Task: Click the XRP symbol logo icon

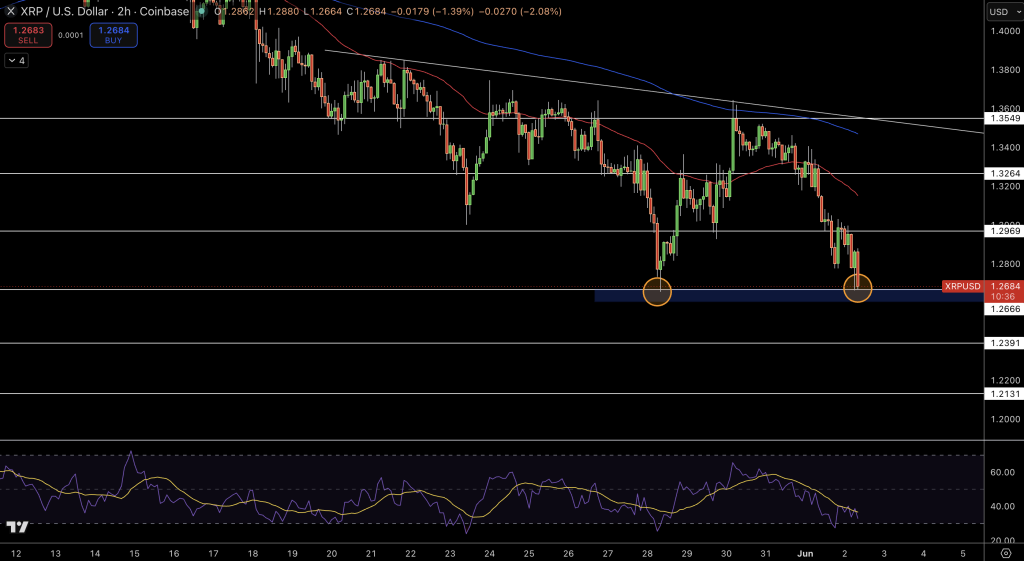Action: [10, 11]
